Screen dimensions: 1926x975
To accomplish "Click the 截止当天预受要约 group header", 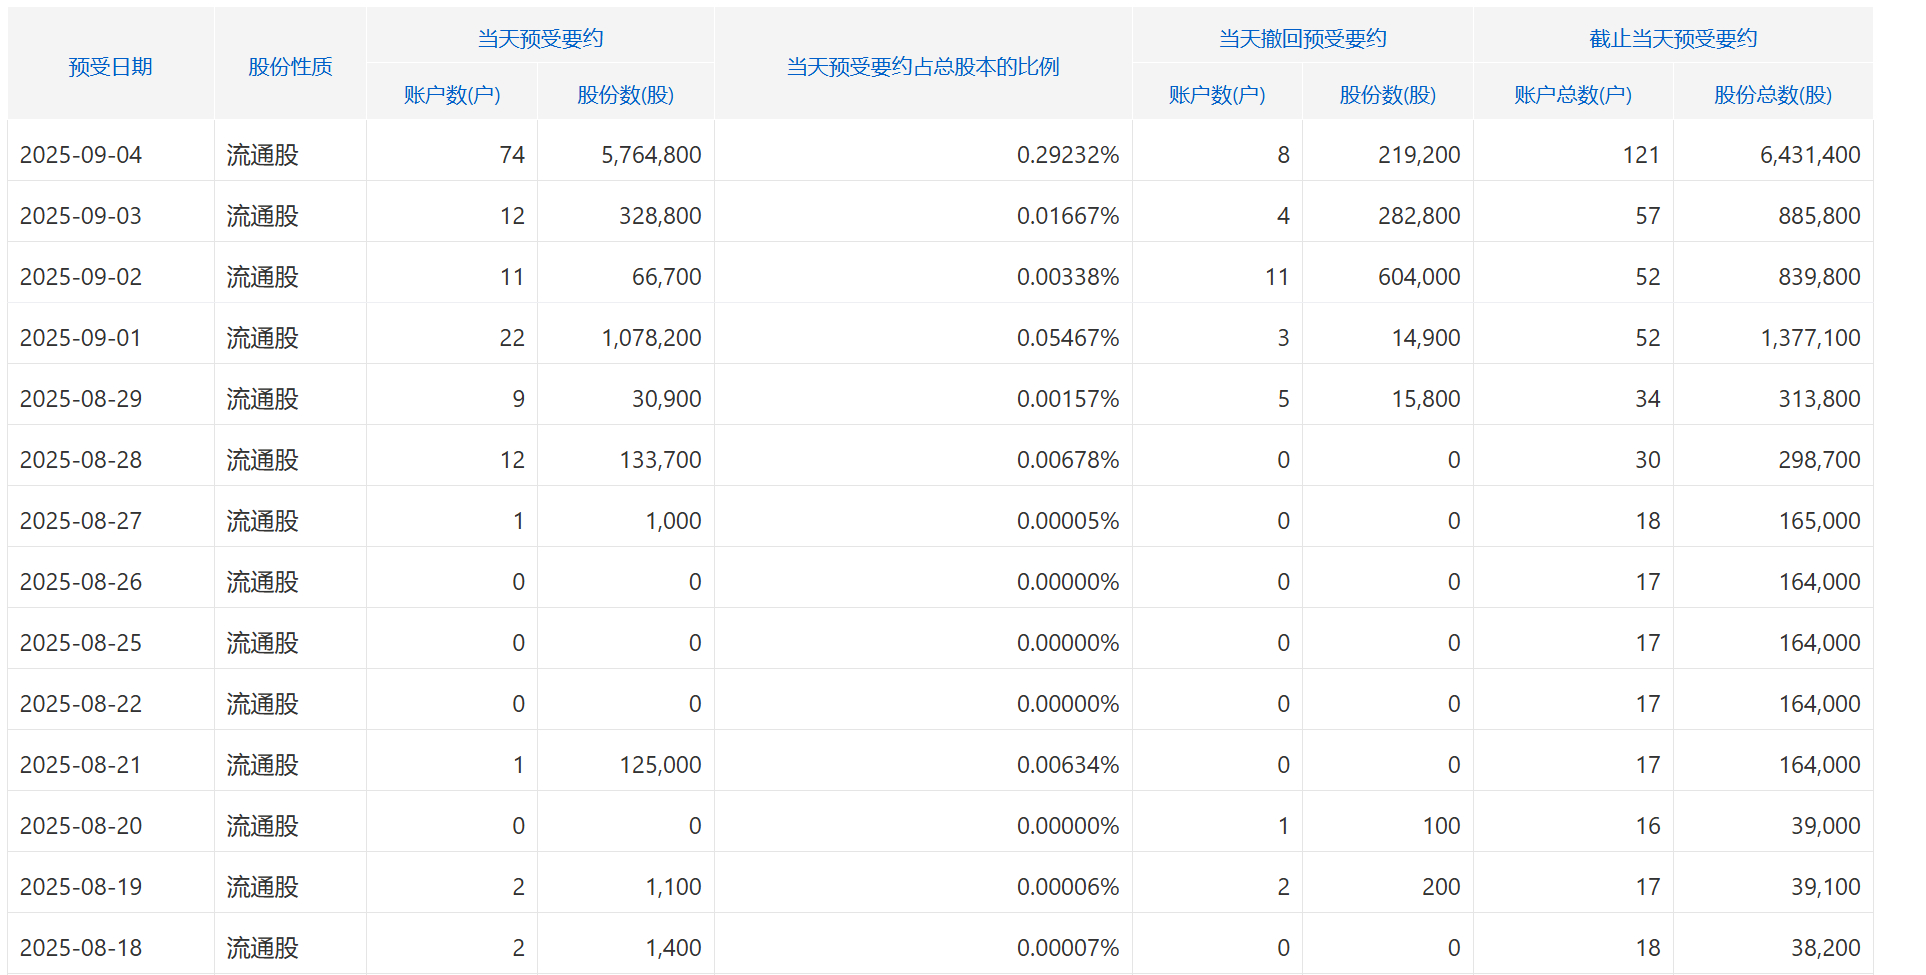I will [x=1673, y=39].
